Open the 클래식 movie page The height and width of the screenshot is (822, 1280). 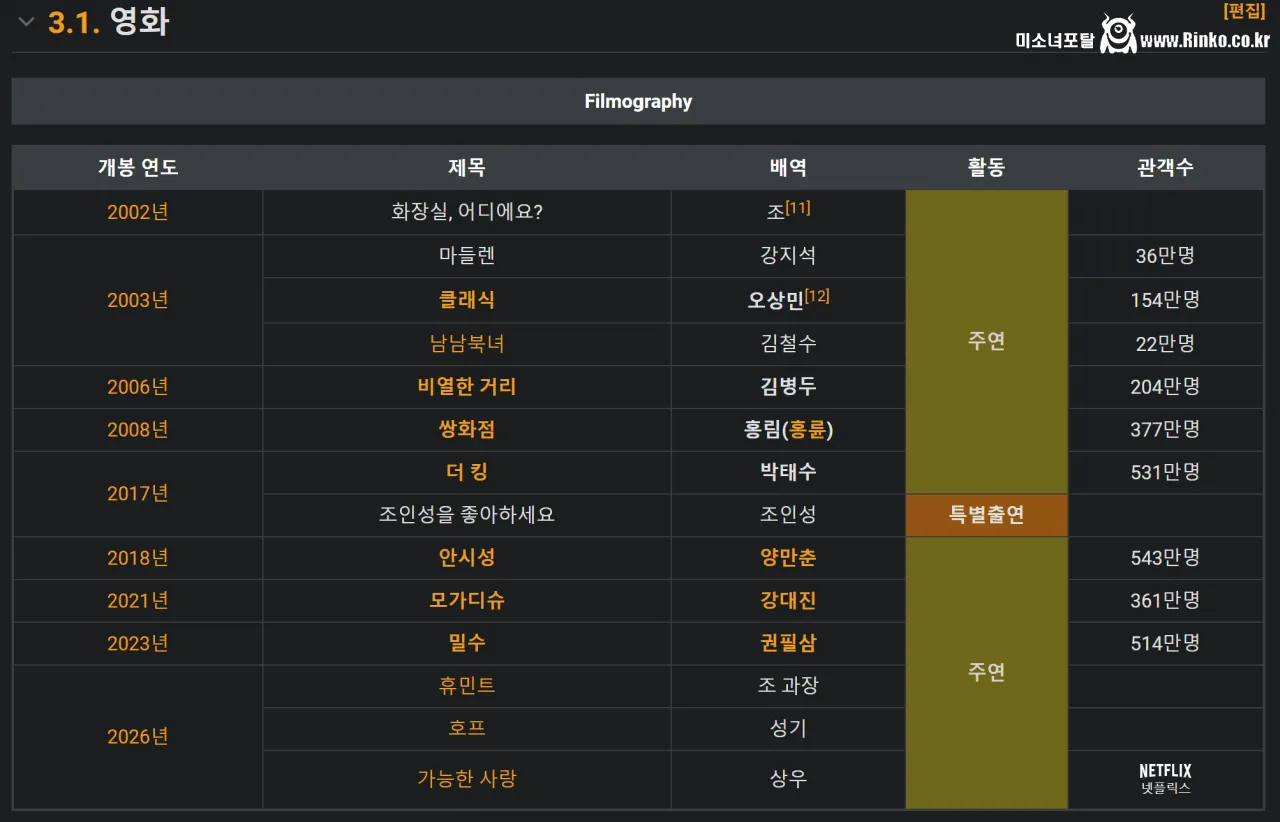click(466, 300)
